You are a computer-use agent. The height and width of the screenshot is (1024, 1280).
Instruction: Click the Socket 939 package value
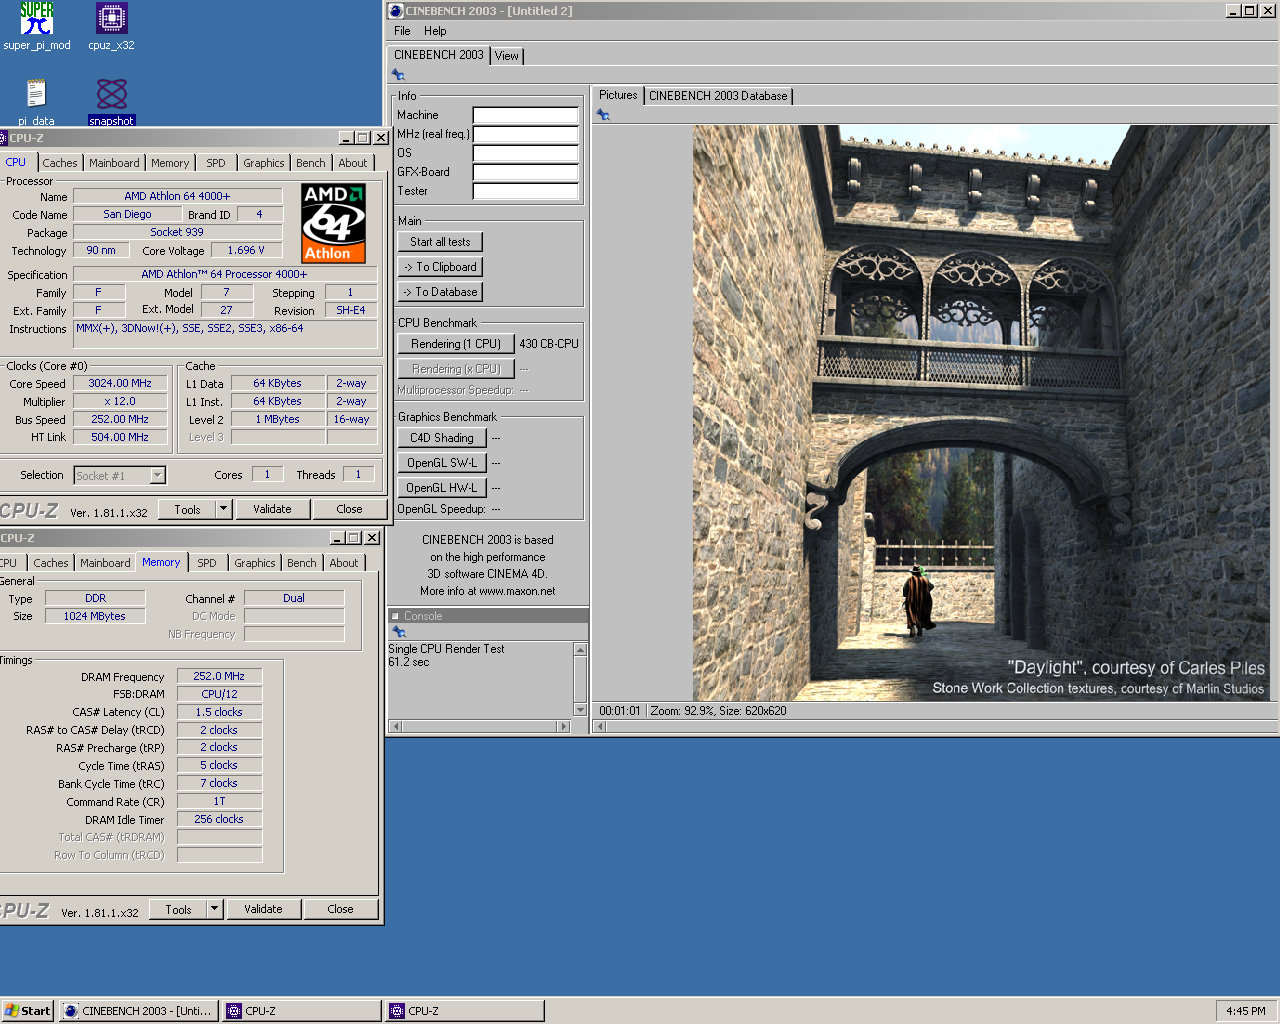point(177,232)
